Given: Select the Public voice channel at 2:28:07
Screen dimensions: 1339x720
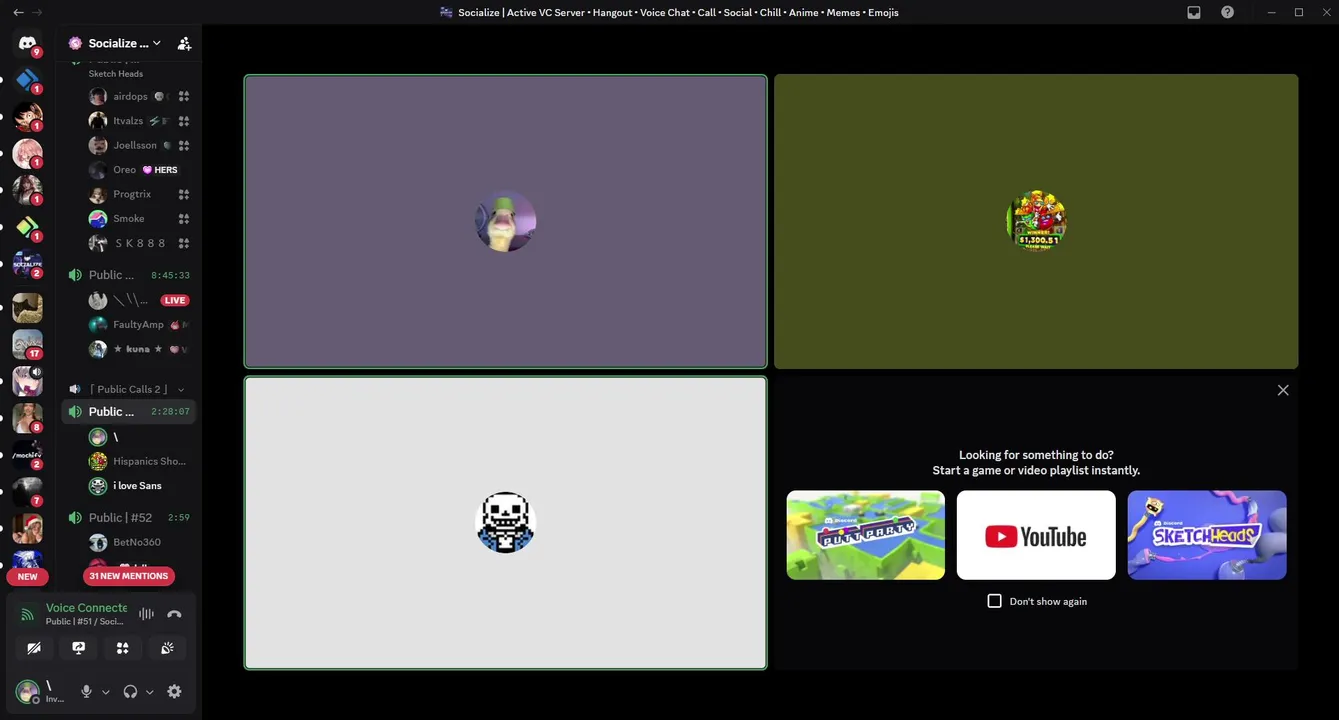Looking at the screenshot, I should [x=128, y=412].
